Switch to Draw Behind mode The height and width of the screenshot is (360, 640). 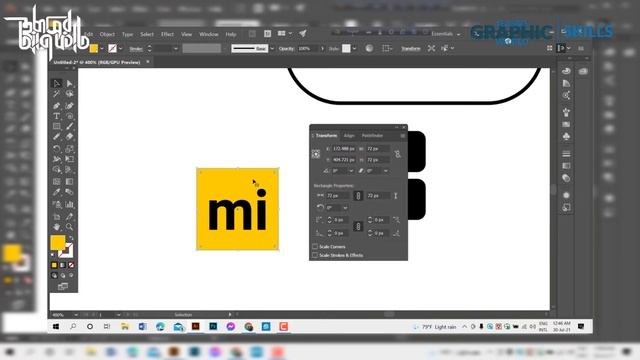63,276
